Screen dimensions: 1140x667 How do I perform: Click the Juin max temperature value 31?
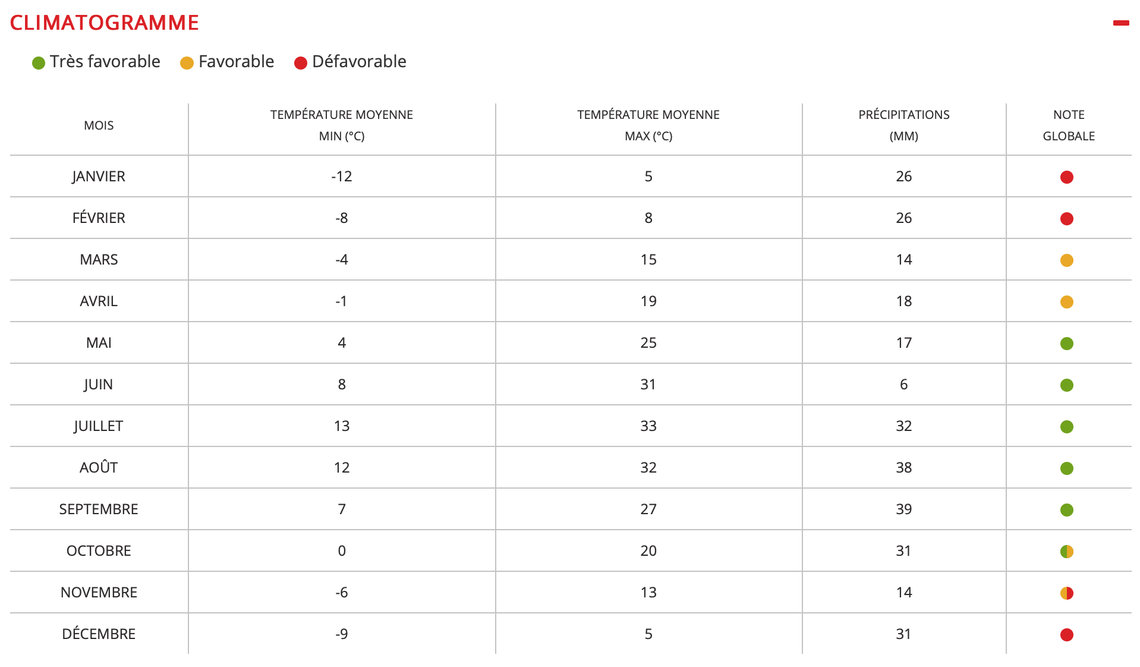coord(648,384)
